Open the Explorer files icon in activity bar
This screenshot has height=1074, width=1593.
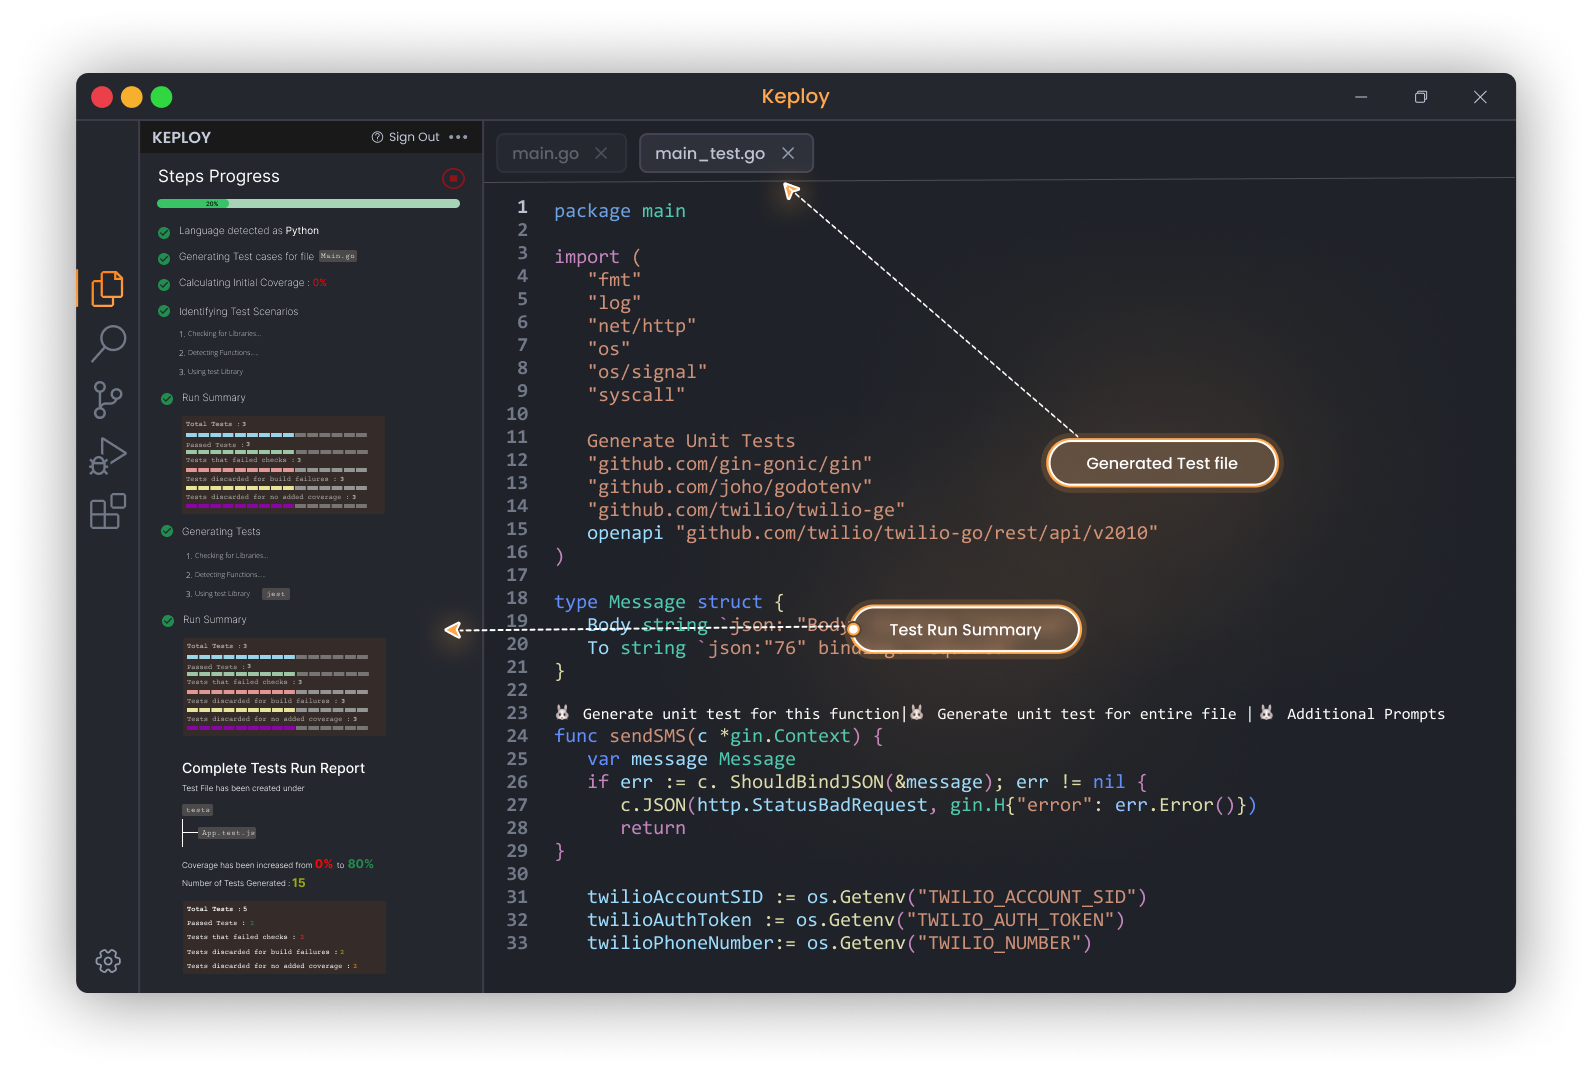(107, 288)
